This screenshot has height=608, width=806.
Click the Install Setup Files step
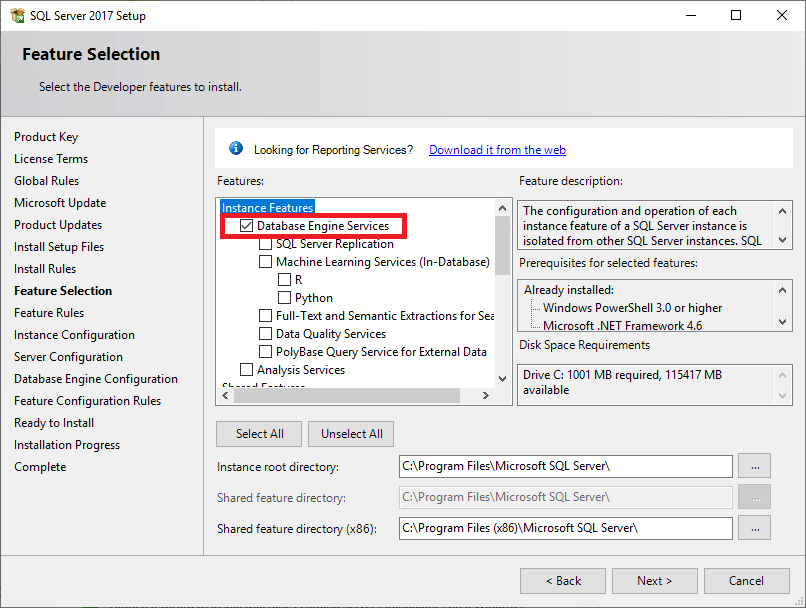[59, 247]
